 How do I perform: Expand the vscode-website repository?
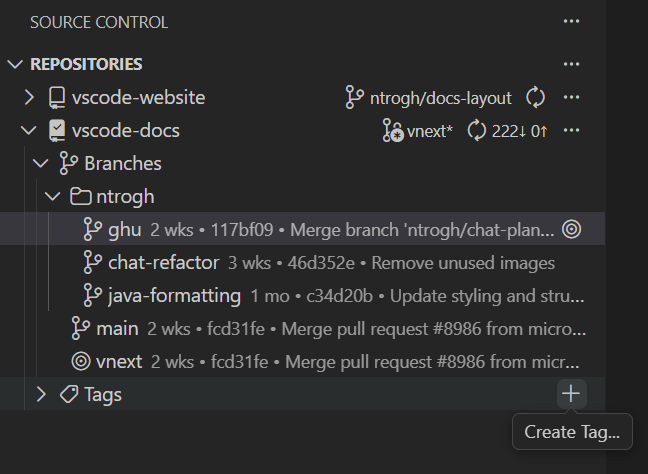point(29,98)
